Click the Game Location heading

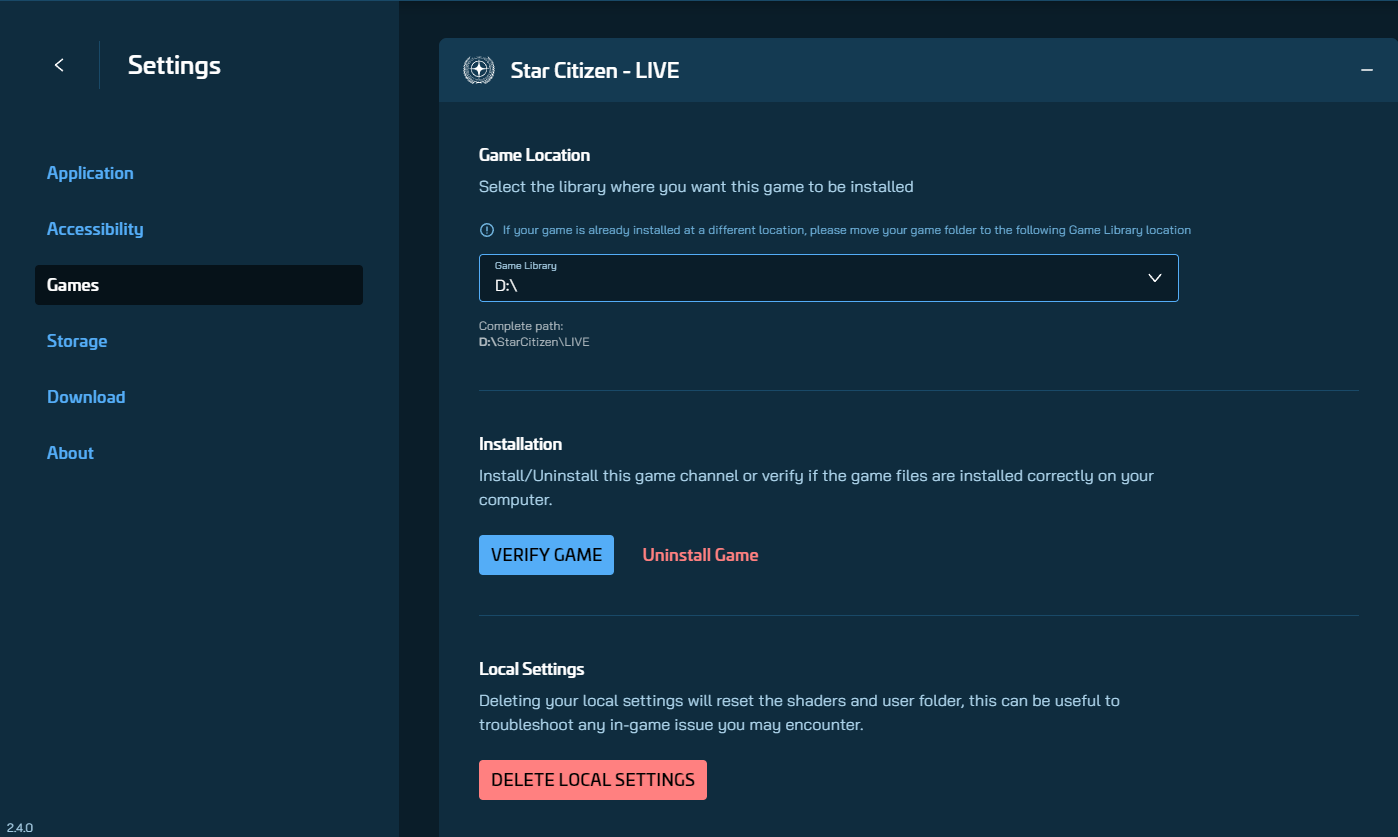534,155
